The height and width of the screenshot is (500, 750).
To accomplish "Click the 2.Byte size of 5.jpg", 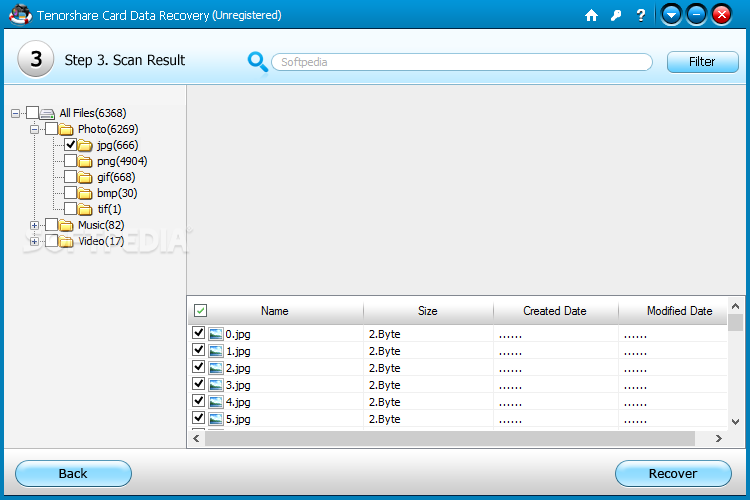I will pos(385,419).
